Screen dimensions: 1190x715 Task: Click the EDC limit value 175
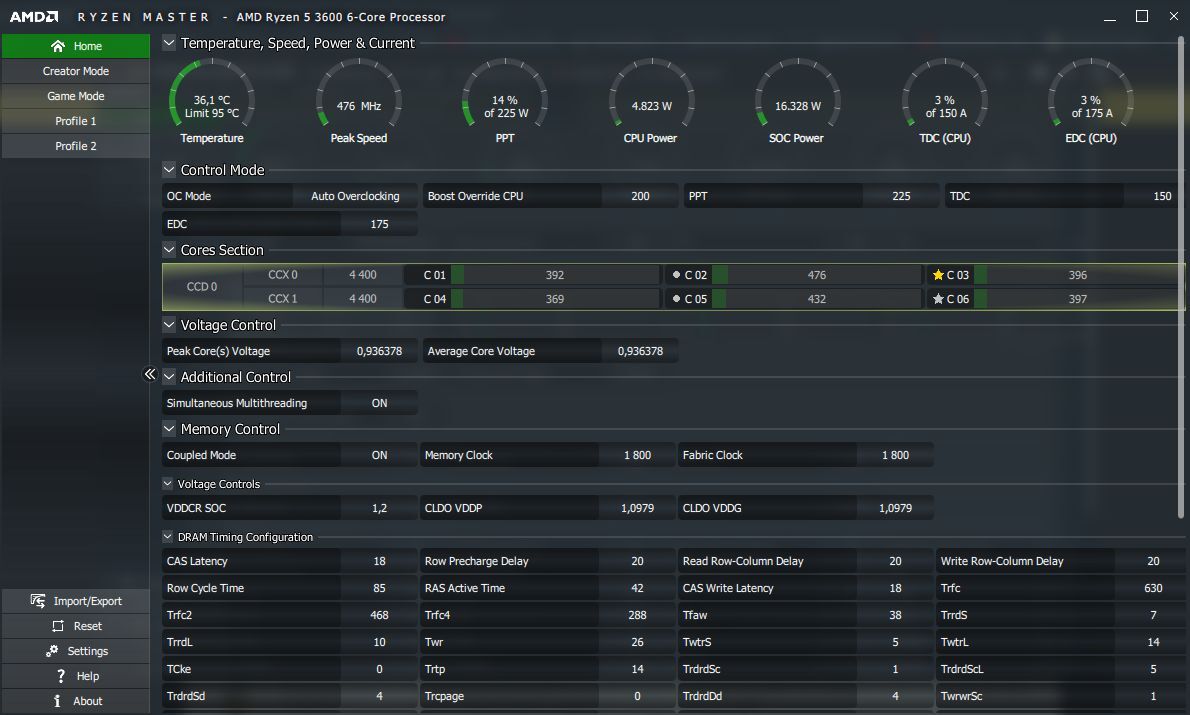(379, 224)
